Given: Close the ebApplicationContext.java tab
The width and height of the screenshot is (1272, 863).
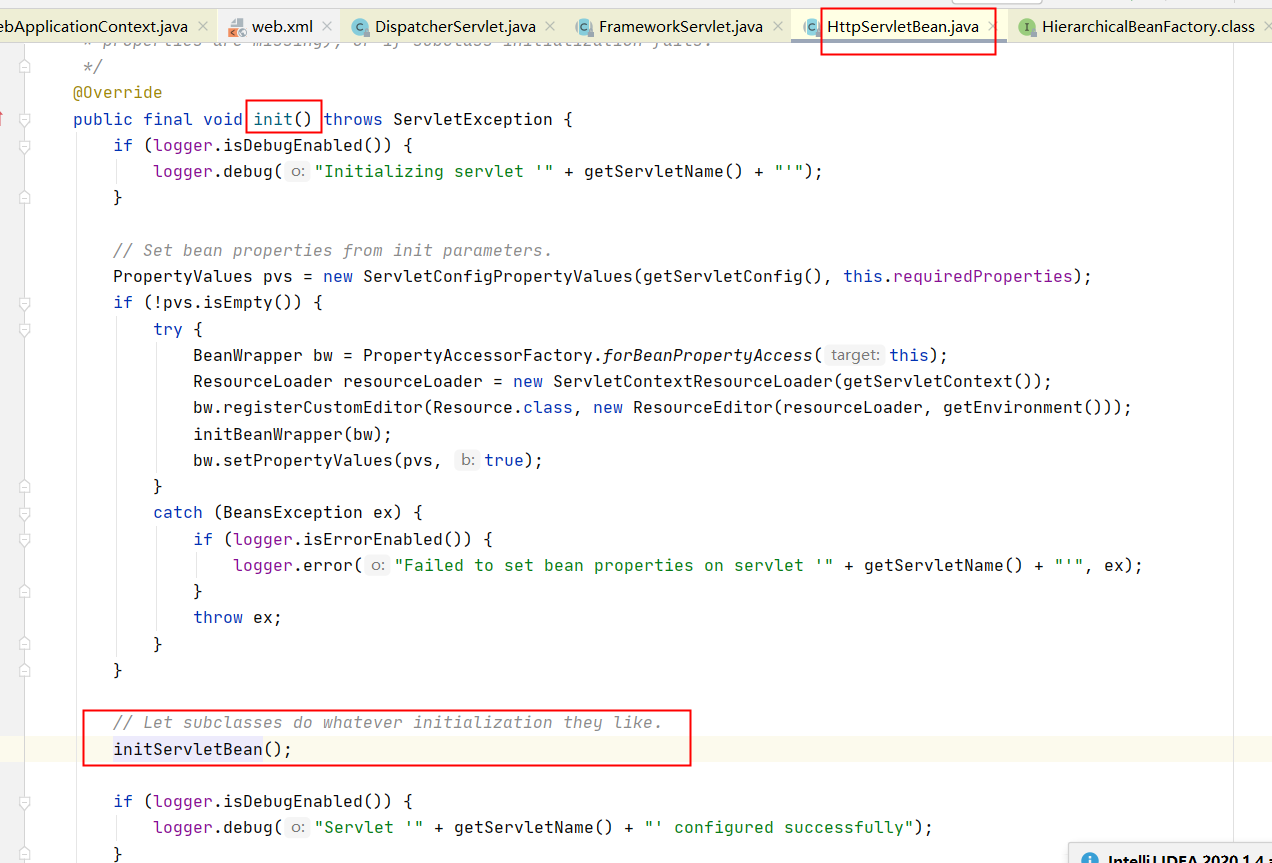Looking at the screenshot, I should click(x=204, y=27).
